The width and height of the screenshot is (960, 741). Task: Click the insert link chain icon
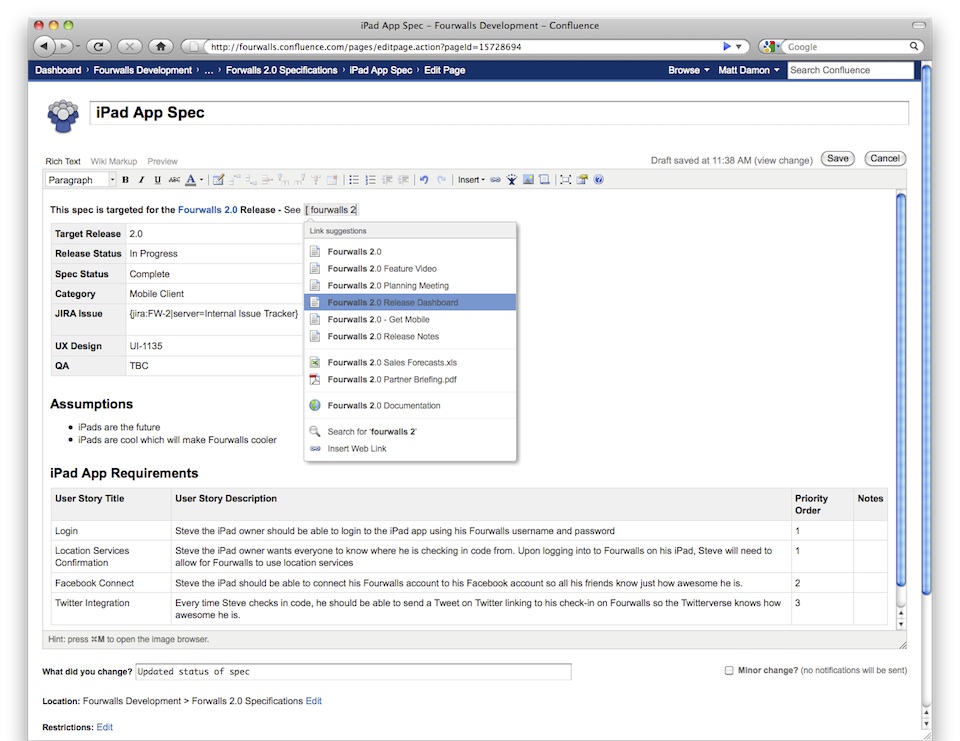coord(495,180)
